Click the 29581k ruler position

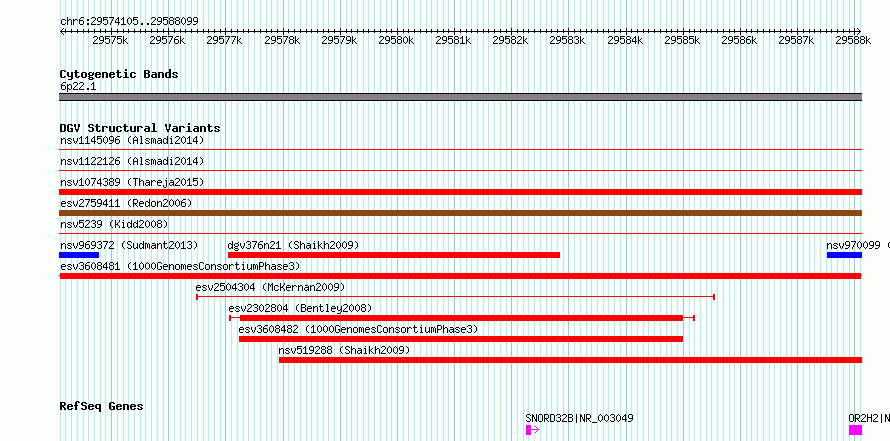[454, 40]
